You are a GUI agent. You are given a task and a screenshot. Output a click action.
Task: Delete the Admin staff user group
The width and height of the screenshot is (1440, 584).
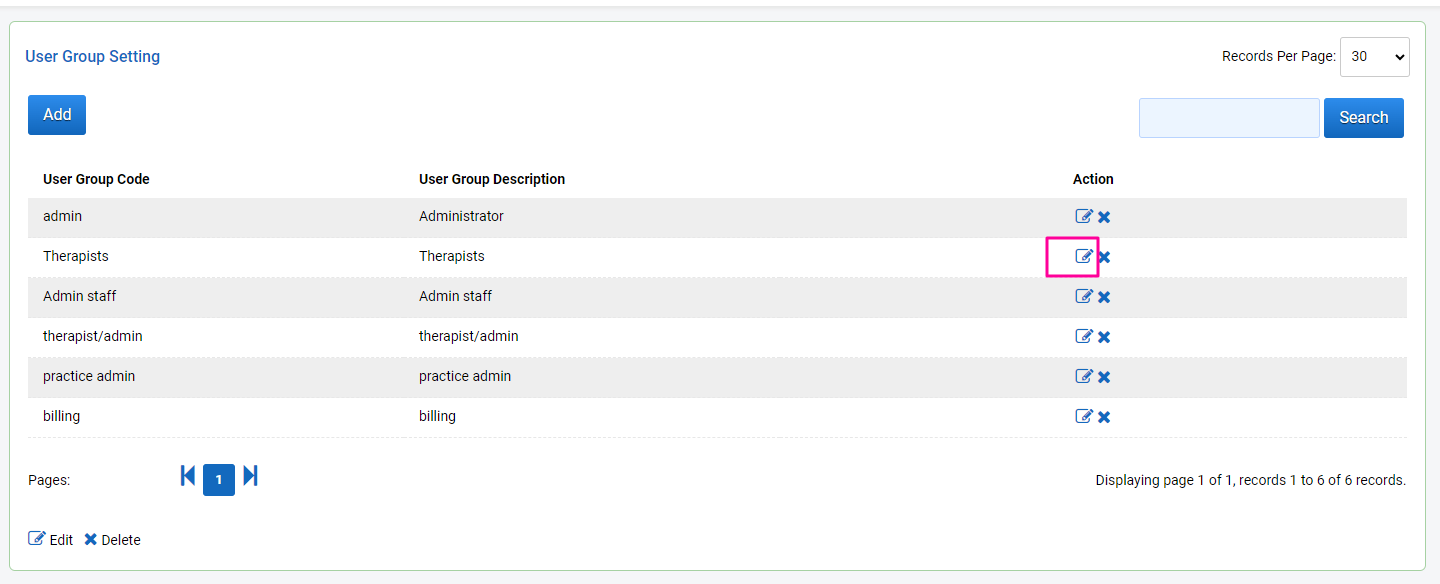point(1104,297)
